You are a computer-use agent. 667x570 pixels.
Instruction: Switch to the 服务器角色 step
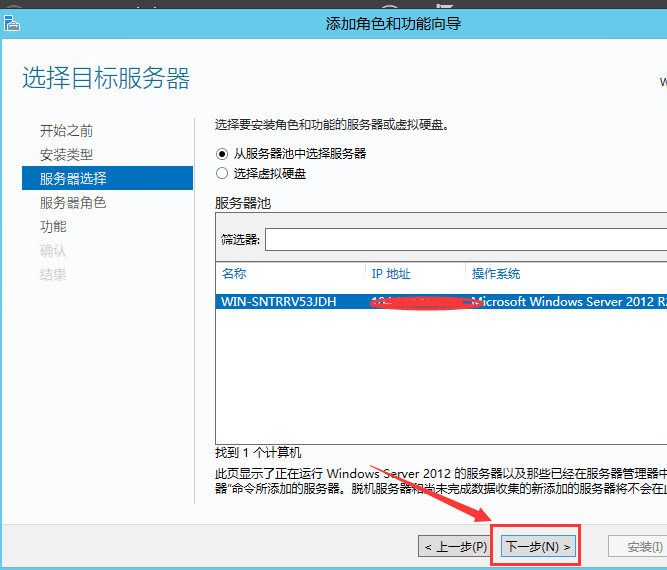click(73, 203)
